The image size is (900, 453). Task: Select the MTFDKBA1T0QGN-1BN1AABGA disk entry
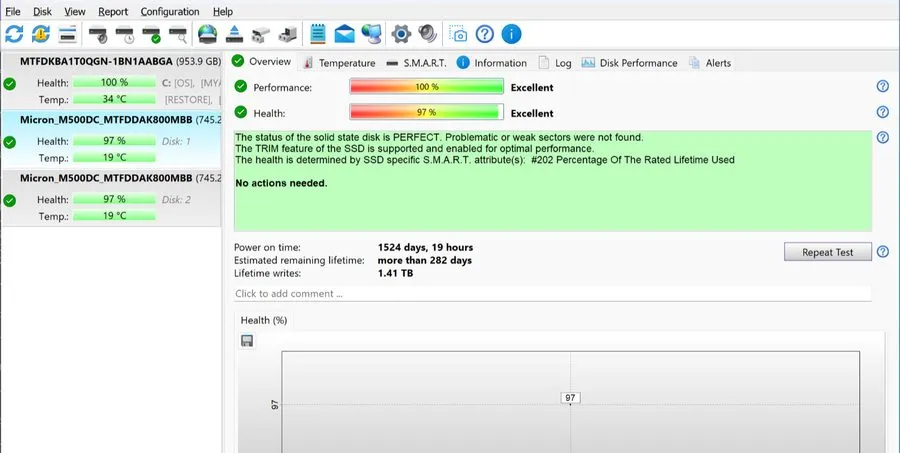[x=112, y=80]
